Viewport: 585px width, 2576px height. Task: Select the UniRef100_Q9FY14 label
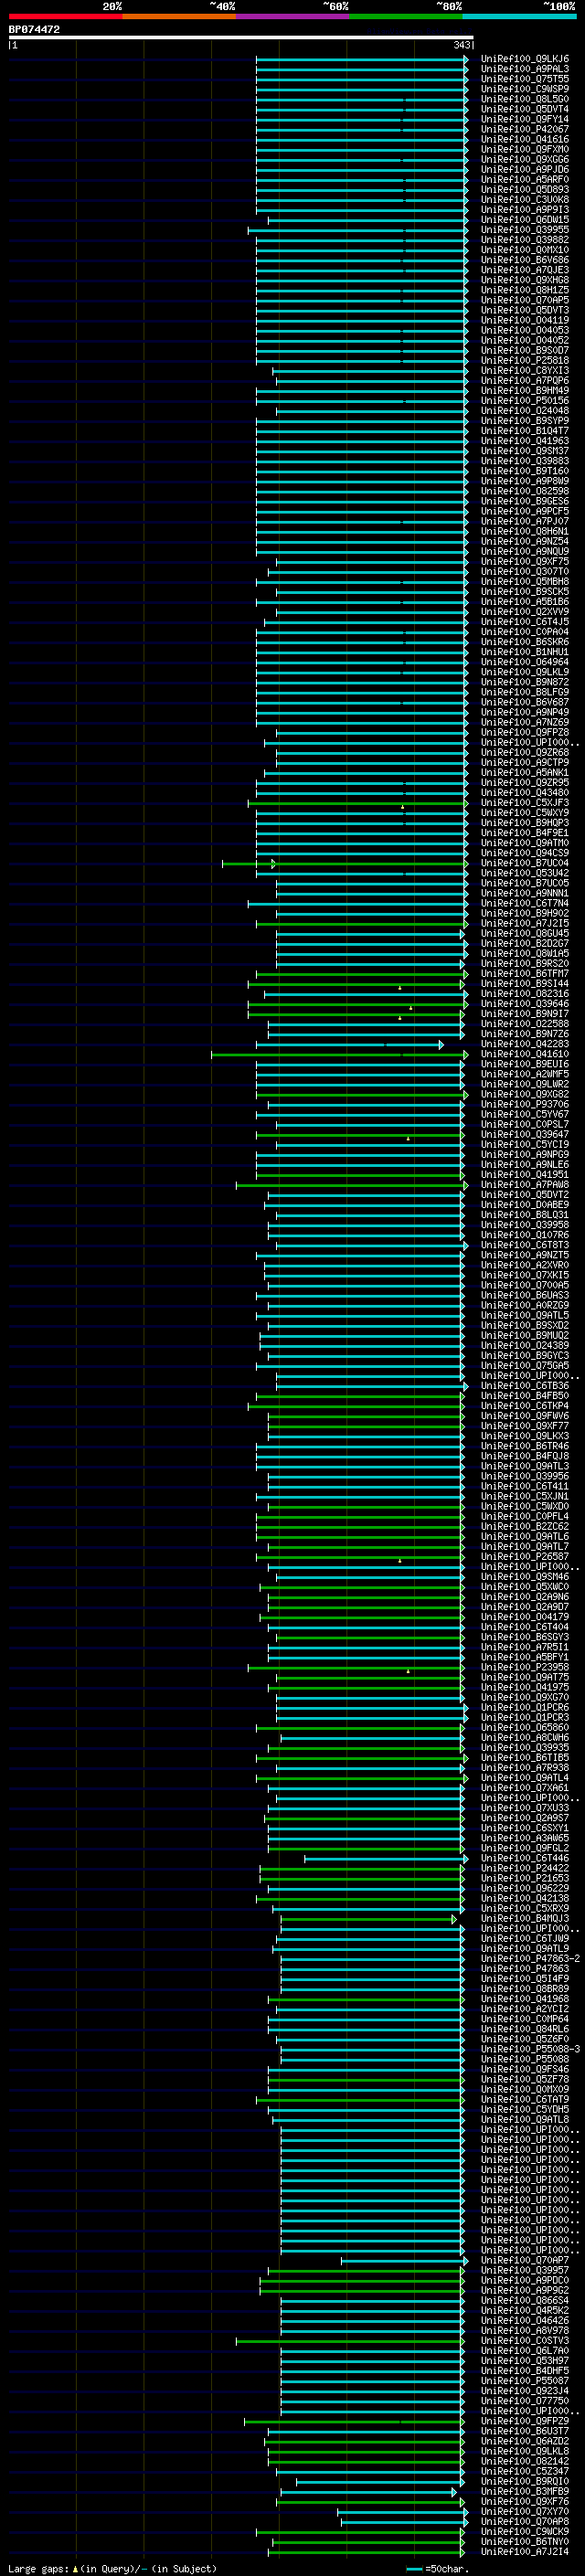[x=525, y=119]
